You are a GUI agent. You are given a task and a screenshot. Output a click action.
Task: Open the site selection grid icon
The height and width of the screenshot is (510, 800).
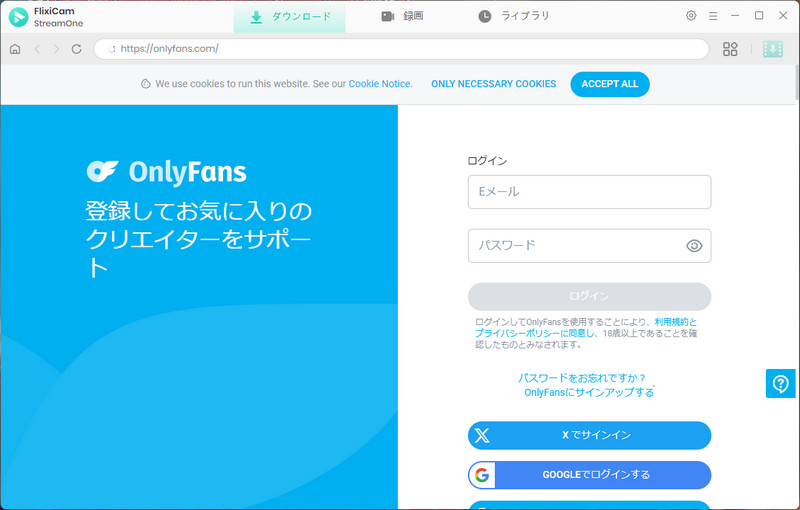click(730, 49)
